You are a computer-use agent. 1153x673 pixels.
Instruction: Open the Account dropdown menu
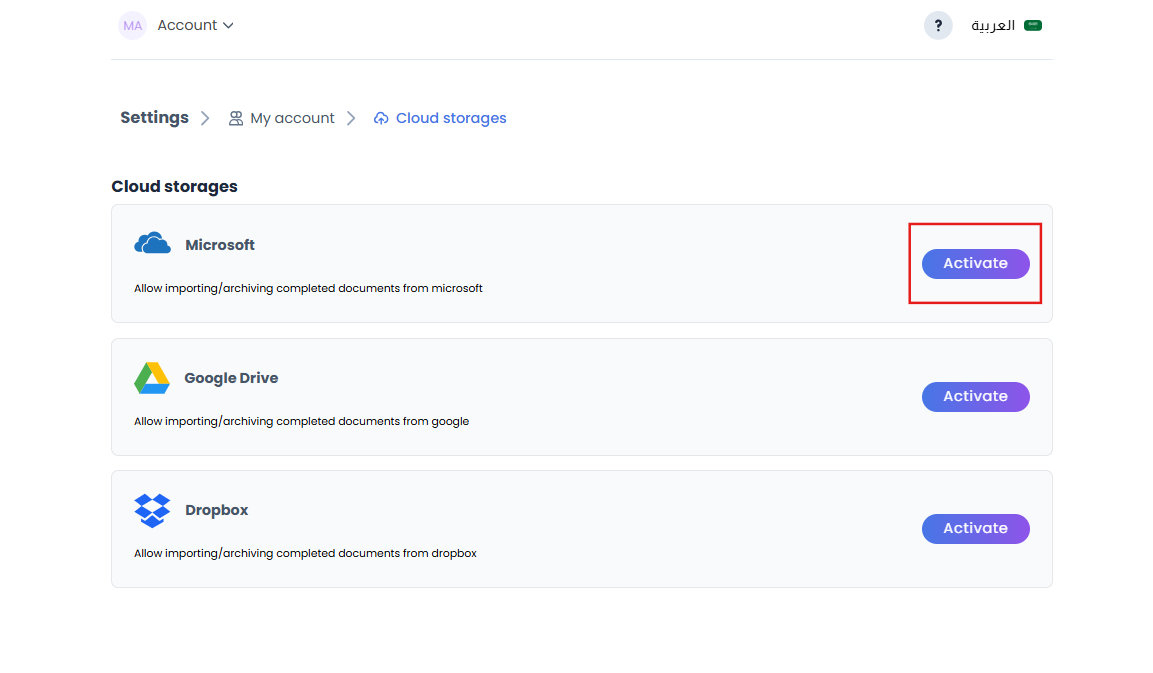coord(195,26)
